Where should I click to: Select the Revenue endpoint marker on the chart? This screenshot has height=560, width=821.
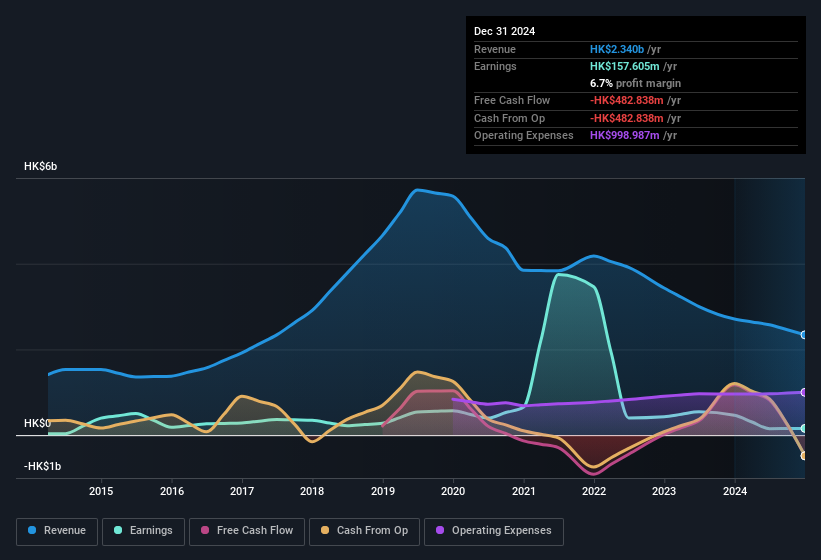pyautogui.click(x=803, y=335)
